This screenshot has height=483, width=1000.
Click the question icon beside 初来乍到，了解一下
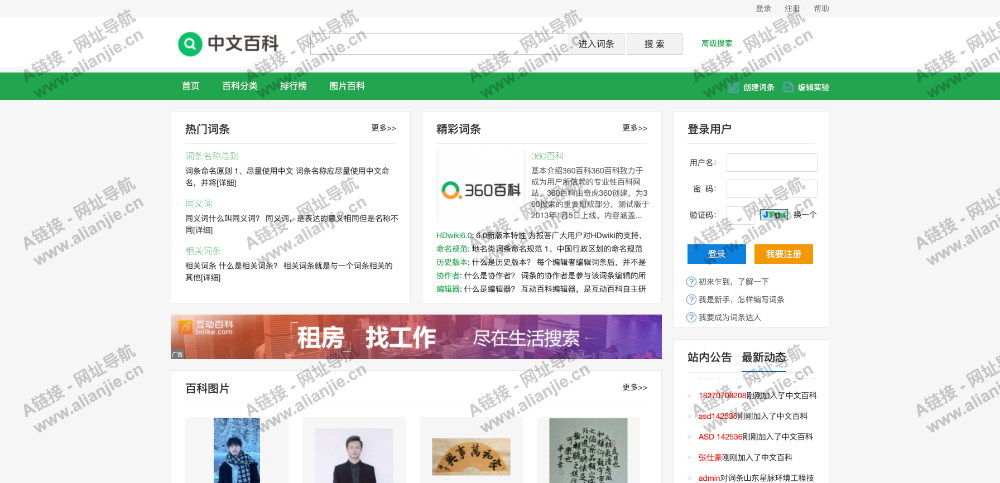click(691, 281)
